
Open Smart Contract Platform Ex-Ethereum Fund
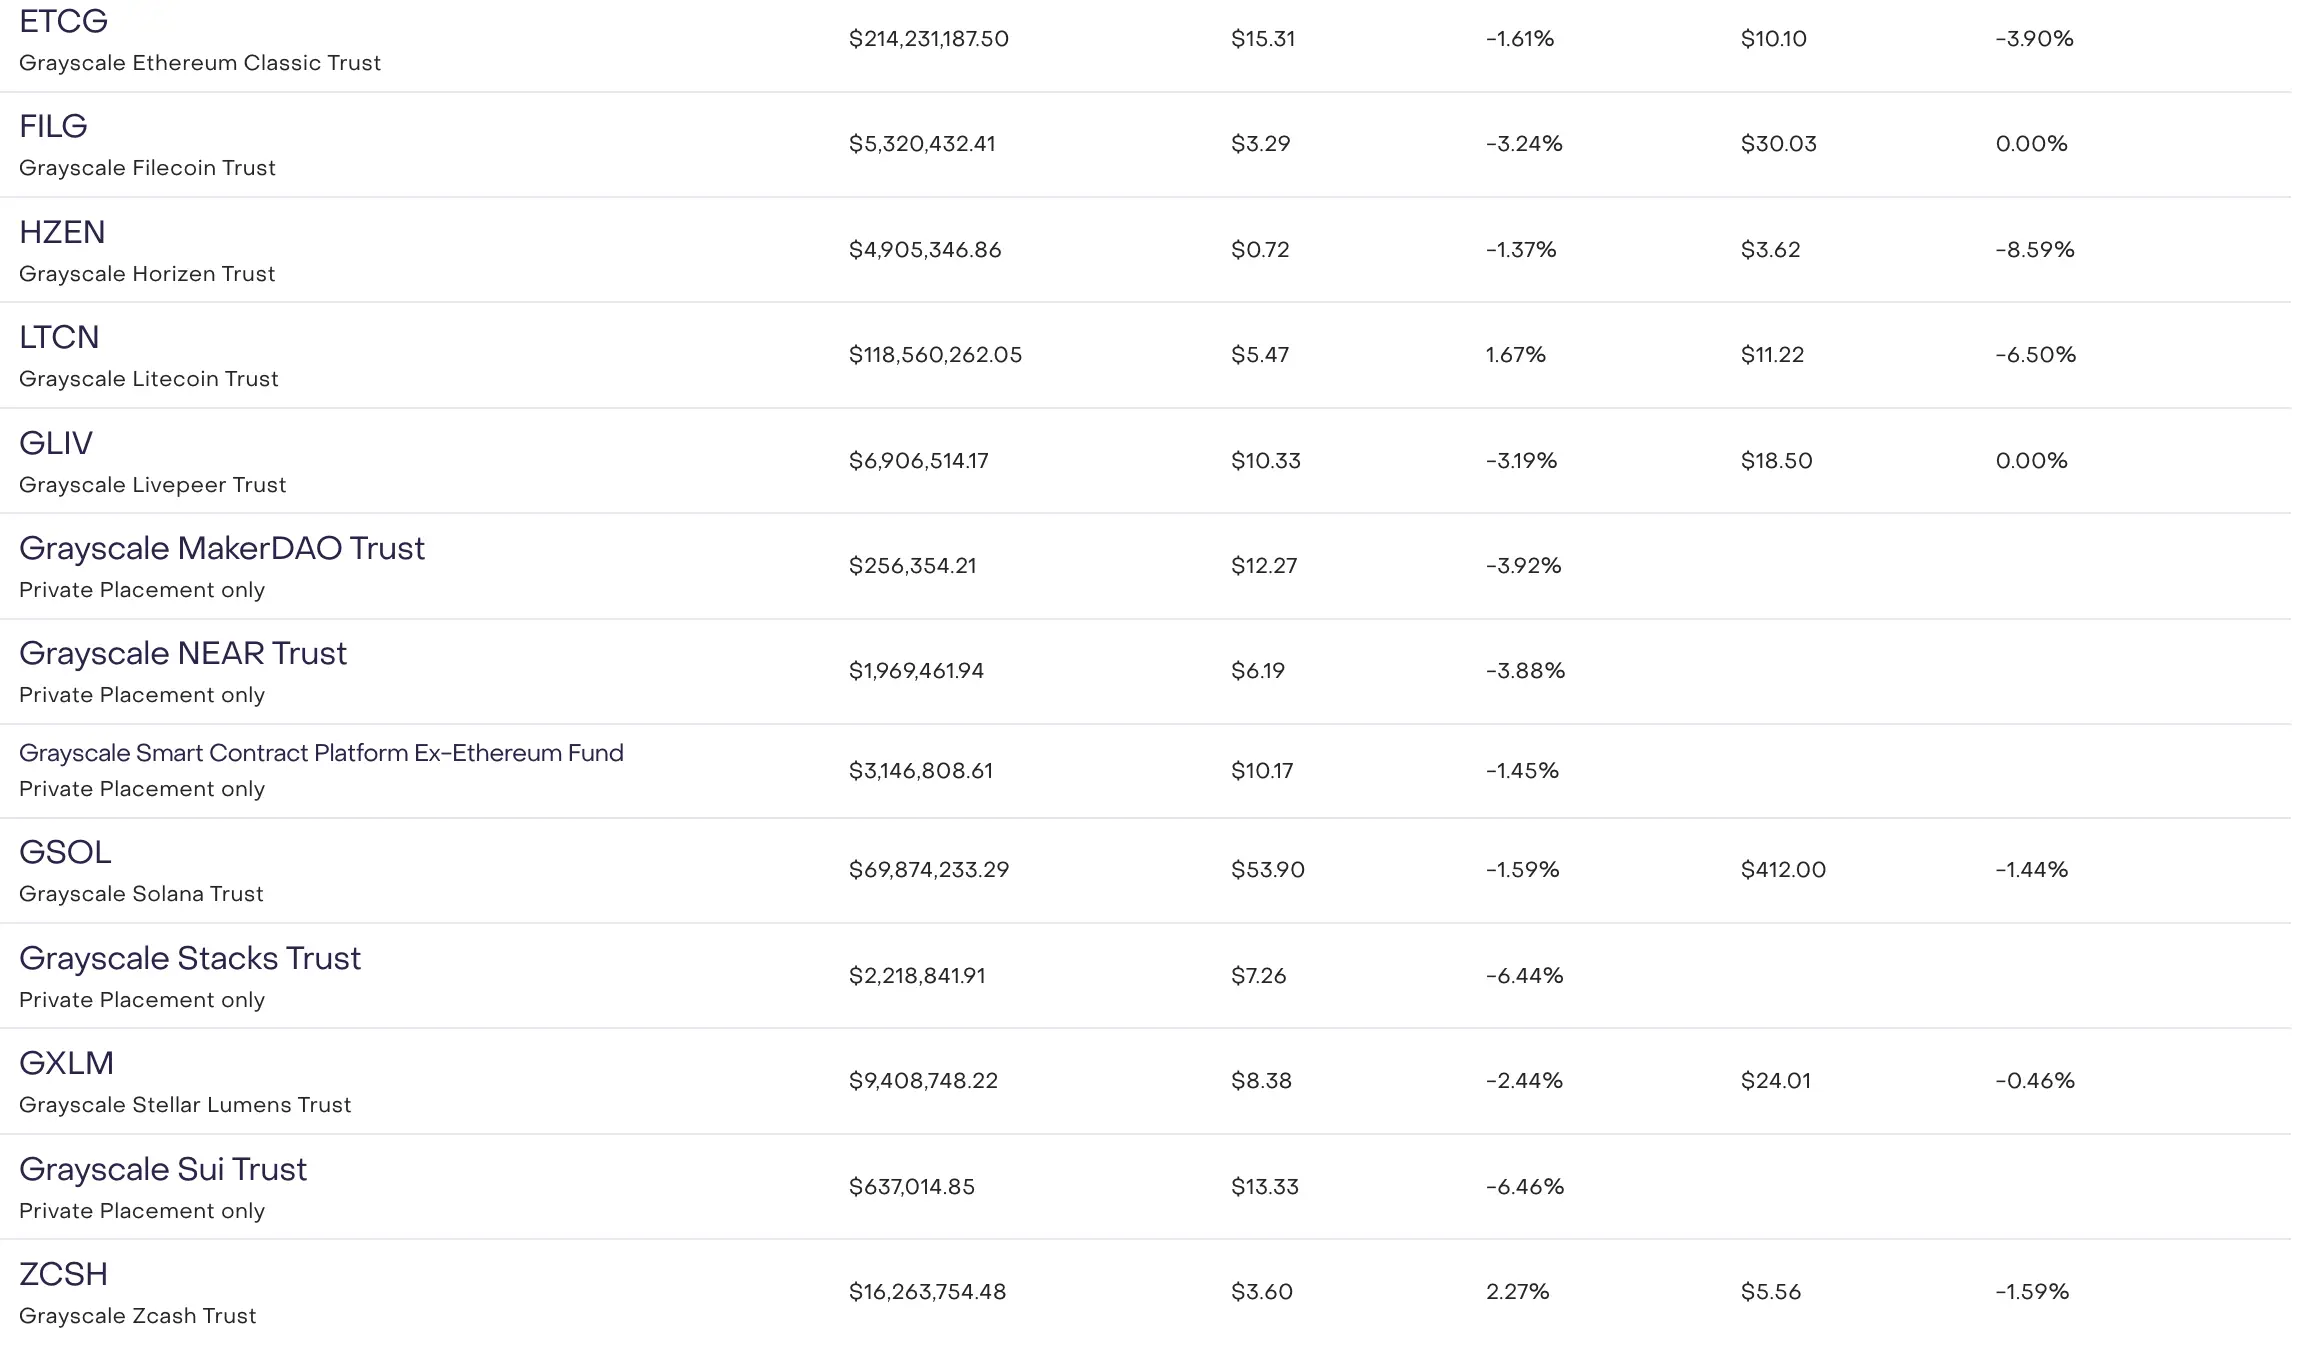point(321,753)
